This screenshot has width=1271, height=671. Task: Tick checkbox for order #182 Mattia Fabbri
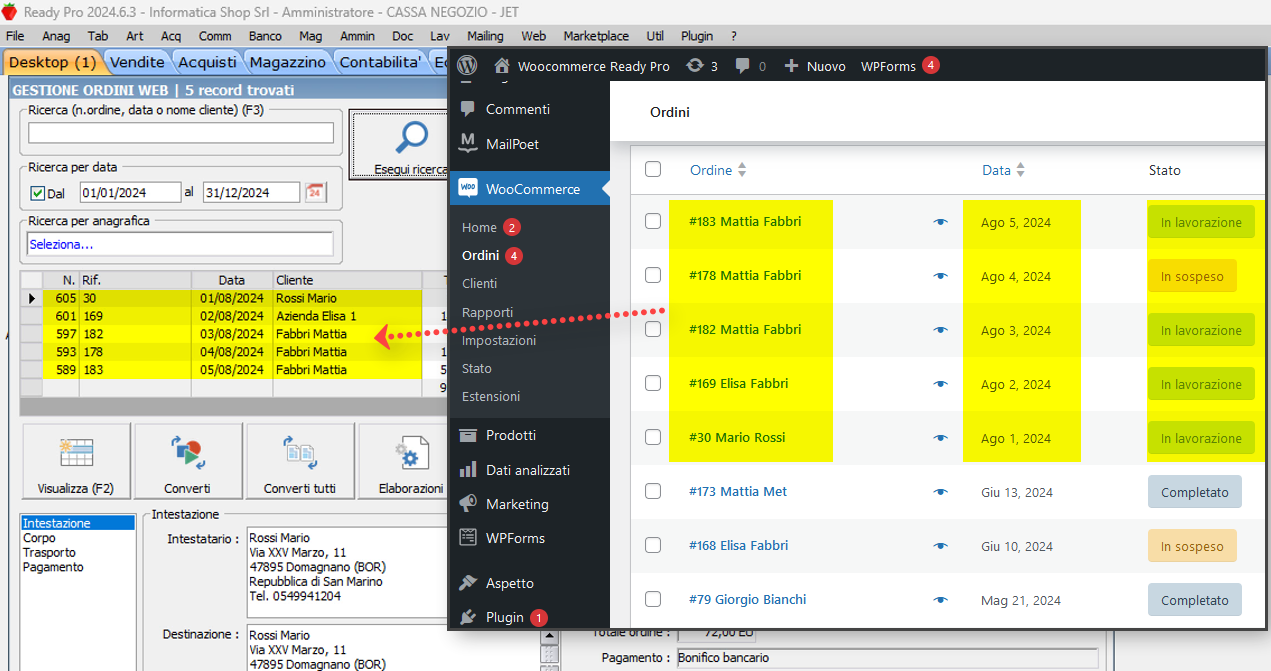(653, 329)
